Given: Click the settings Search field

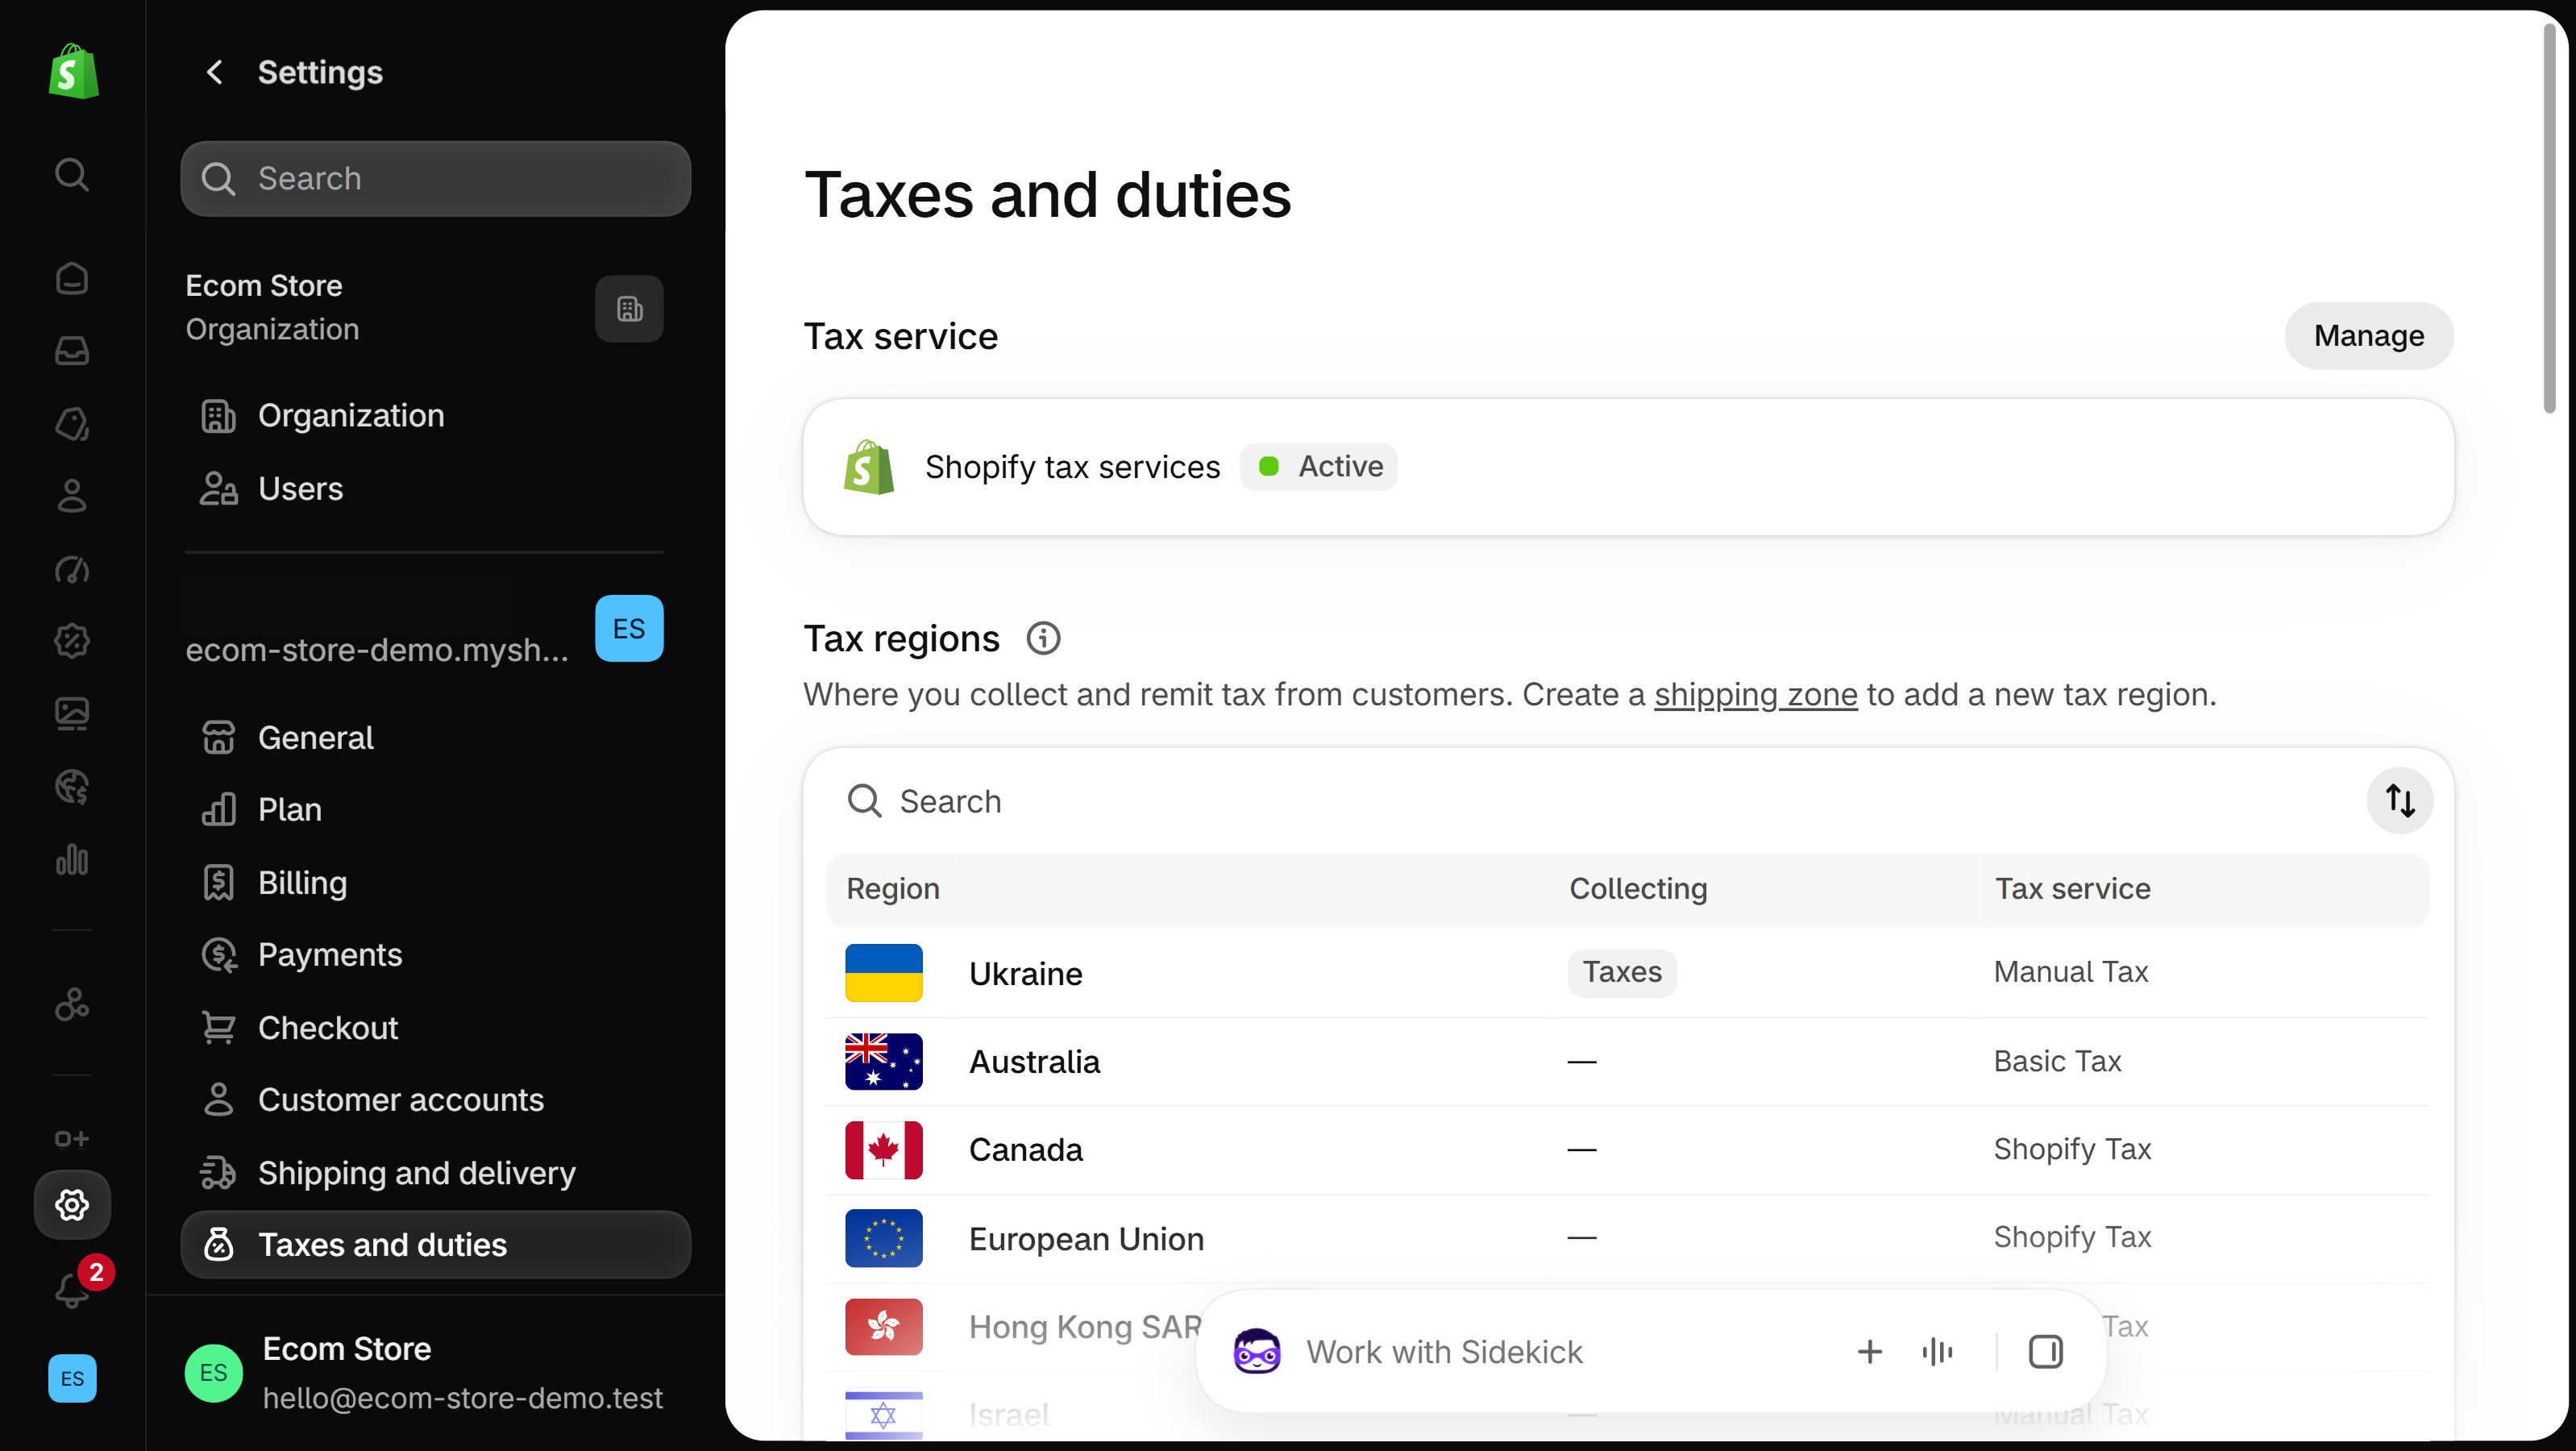Looking at the screenshot, I should coord(435,178).
